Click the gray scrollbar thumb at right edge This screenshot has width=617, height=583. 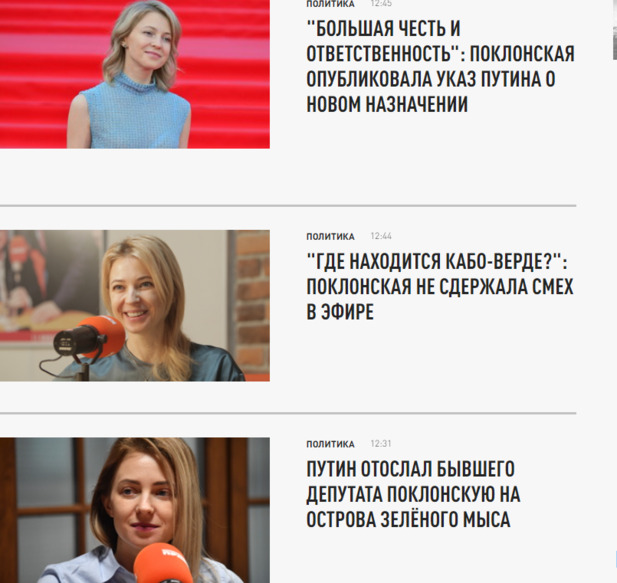pyautogui.click(x=615, y=43)
